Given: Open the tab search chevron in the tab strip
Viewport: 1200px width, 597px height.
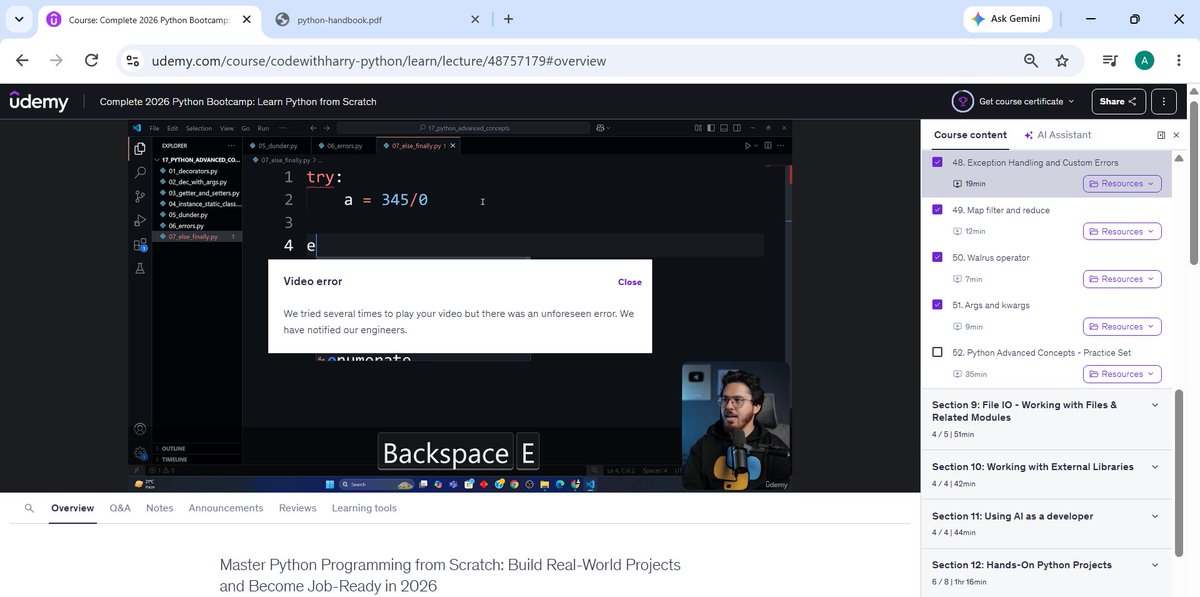Looking at the screenshot, I should click(x=19, y=19).
